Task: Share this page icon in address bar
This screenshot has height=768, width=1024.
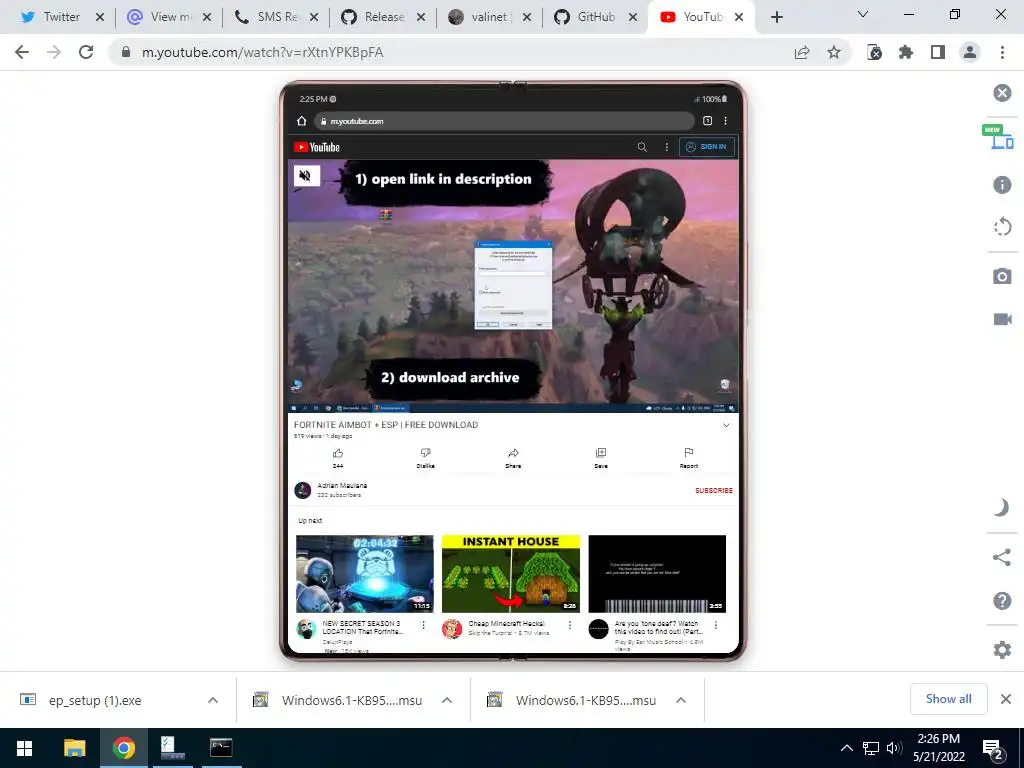Action: [802, 52]
